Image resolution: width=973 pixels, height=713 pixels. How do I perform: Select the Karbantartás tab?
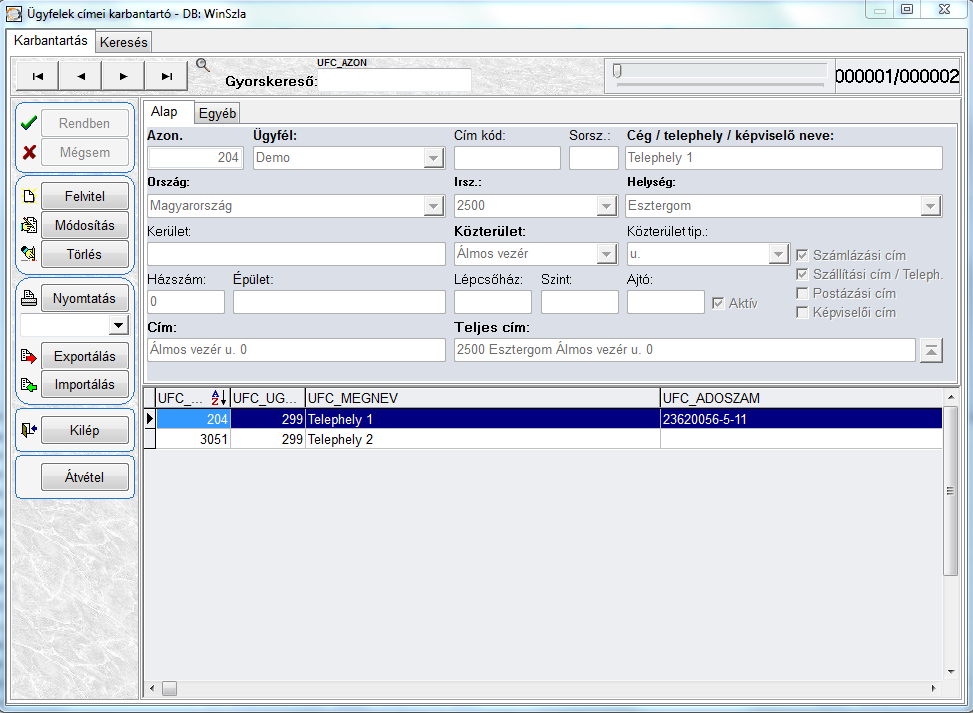(51, 40)
